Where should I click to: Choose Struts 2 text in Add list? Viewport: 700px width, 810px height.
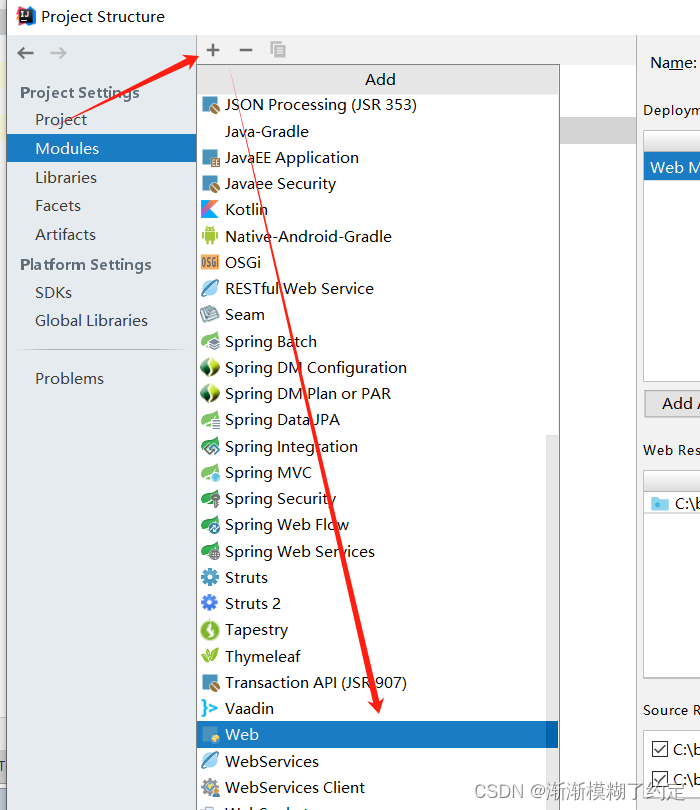tap(253, 603)
